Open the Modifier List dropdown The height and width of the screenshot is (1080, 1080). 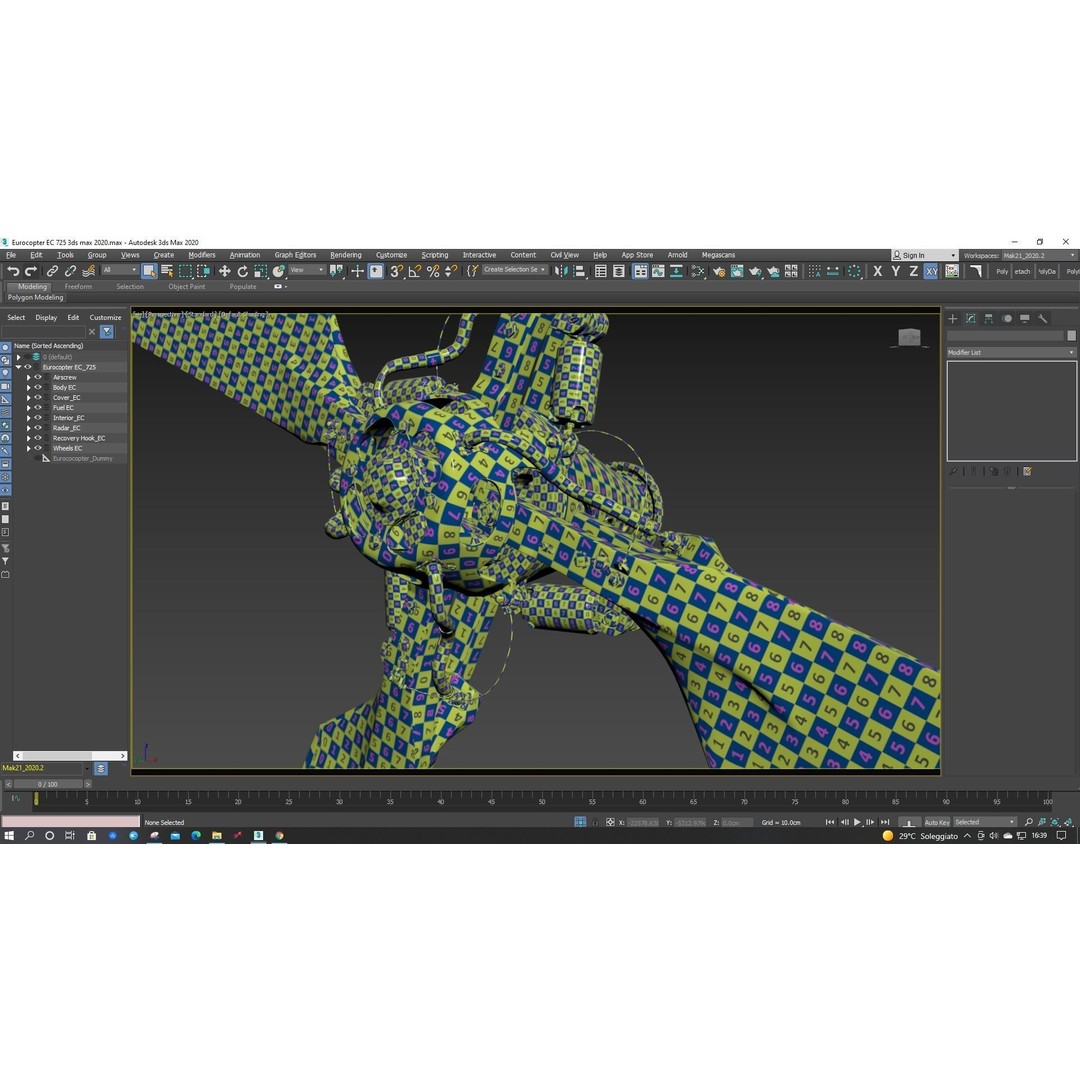pyautogui.click(x=1010, y=353)
